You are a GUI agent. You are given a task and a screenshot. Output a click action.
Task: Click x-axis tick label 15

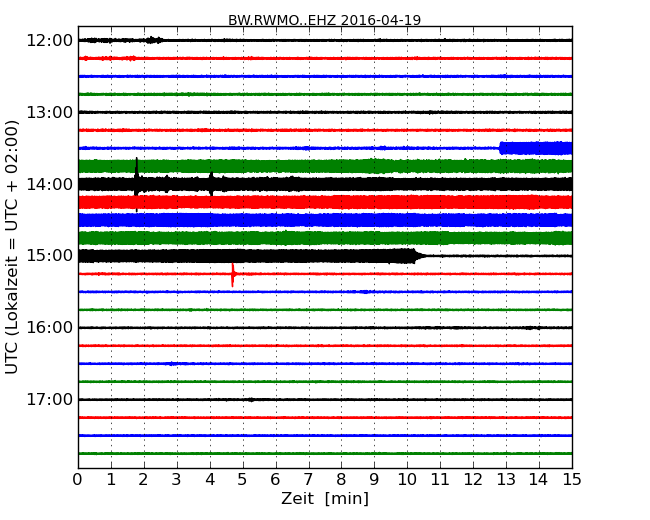pos(572,480)
